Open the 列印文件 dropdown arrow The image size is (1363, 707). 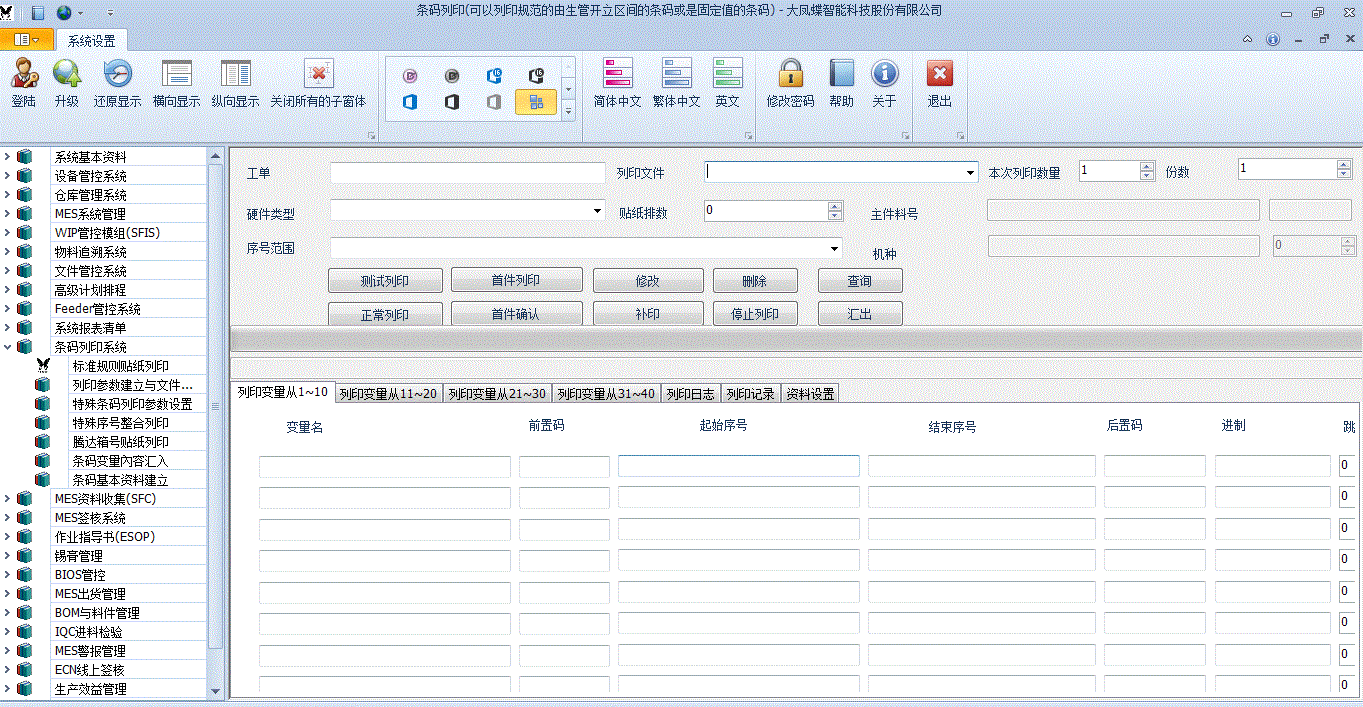pos(970,173)
